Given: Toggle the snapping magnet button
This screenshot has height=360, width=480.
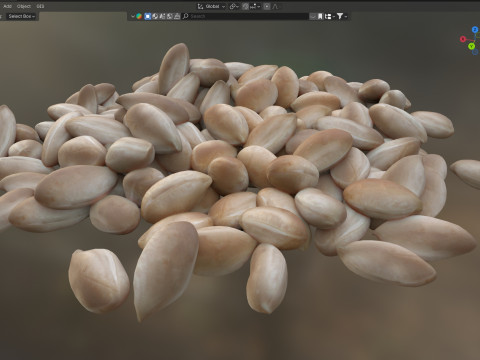Looking at the screenshot, I should (245, 6).
